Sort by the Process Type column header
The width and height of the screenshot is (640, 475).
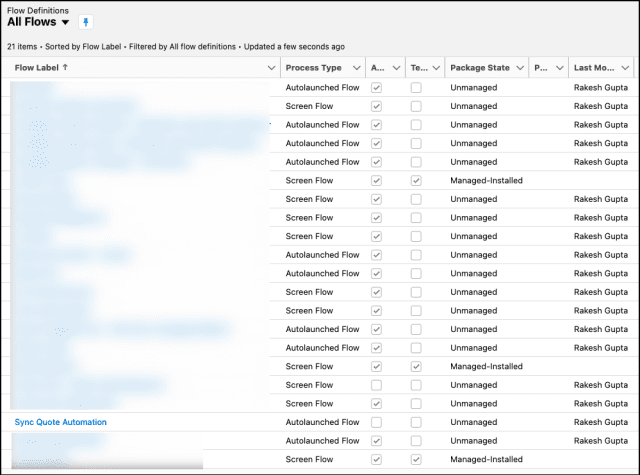point(313,68)
